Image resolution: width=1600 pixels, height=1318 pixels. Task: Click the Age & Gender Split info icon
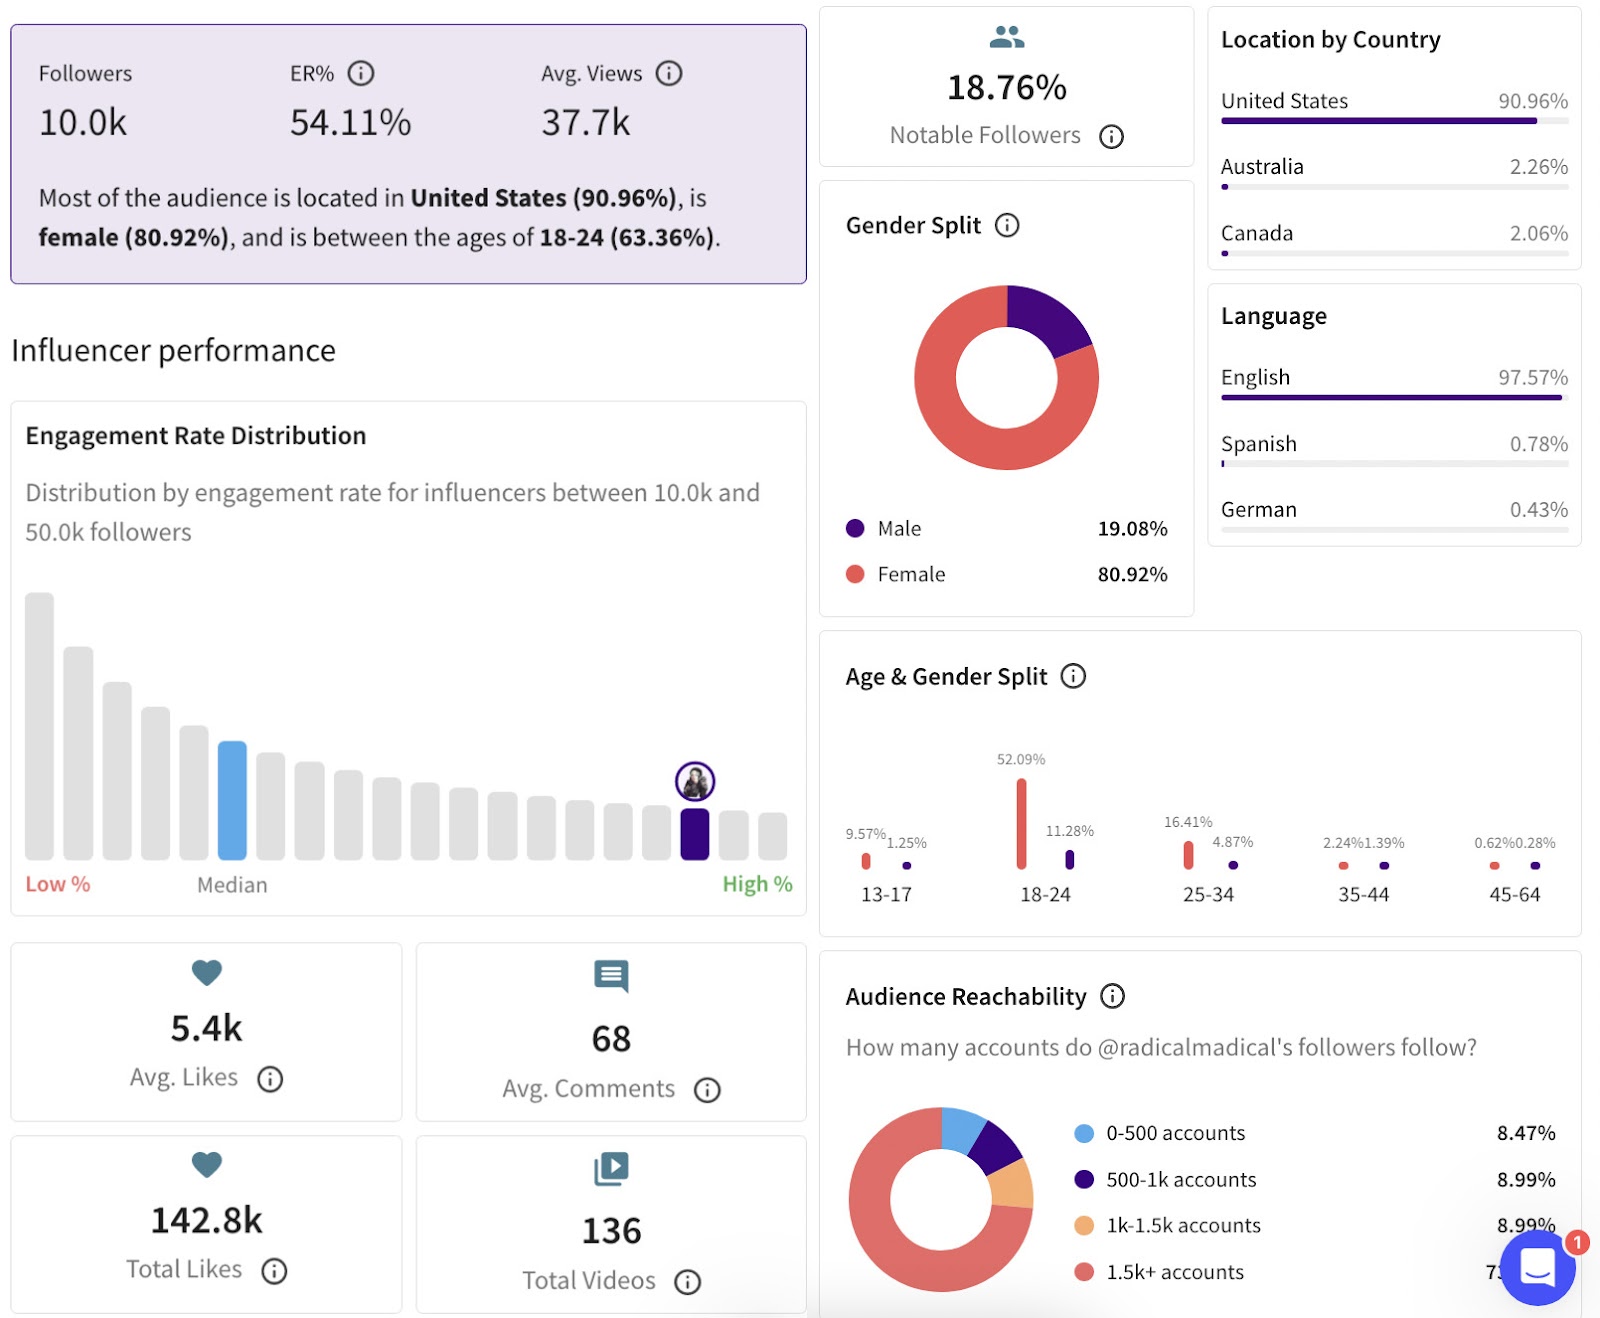(x=1073, y=677)
